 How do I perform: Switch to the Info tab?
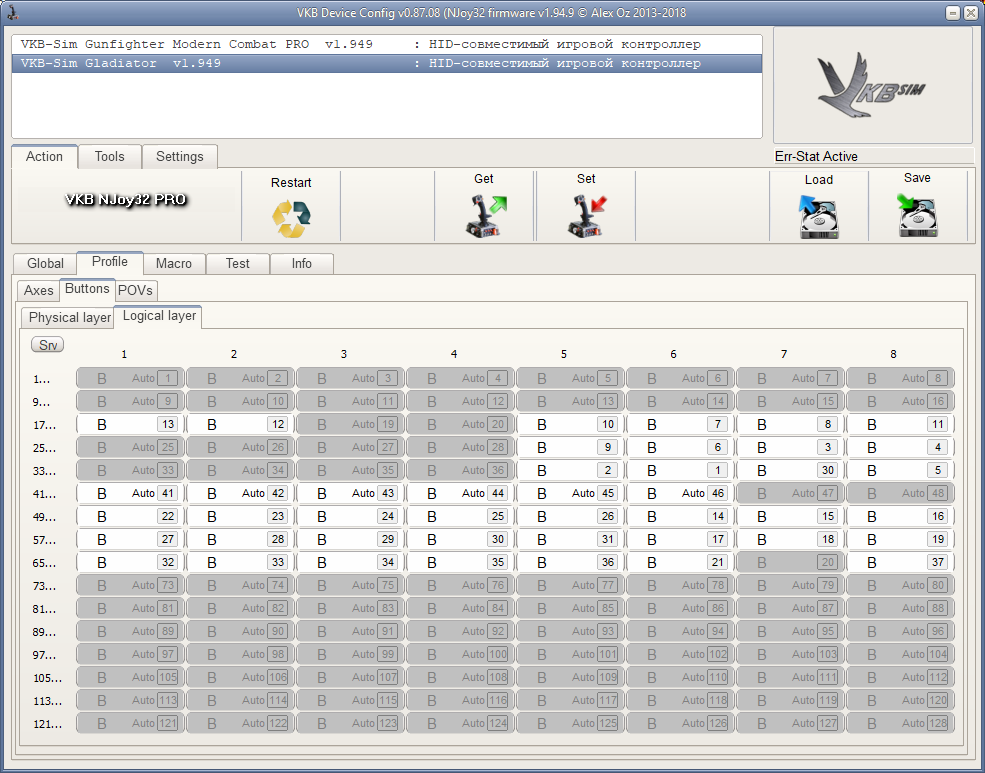302,263
